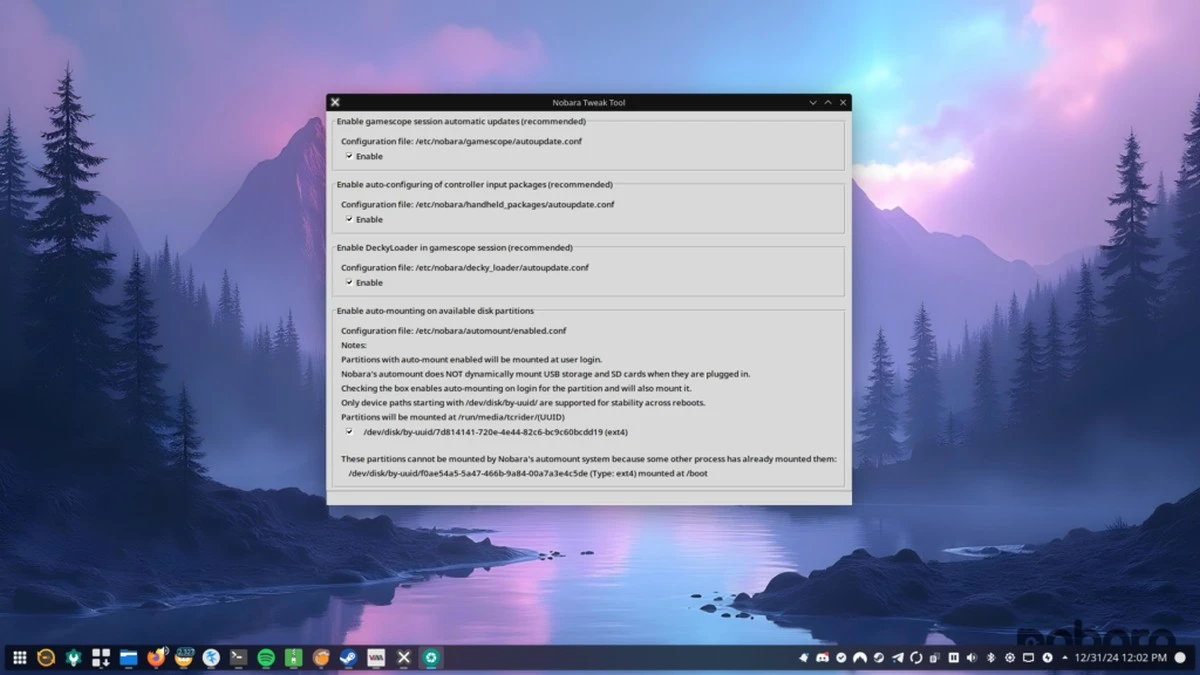Click the dropdown arrow on the Tweak Tool titlebar
Viewport: 1200px width, 675px height.
pyautogui.click(x=812, y=102)
